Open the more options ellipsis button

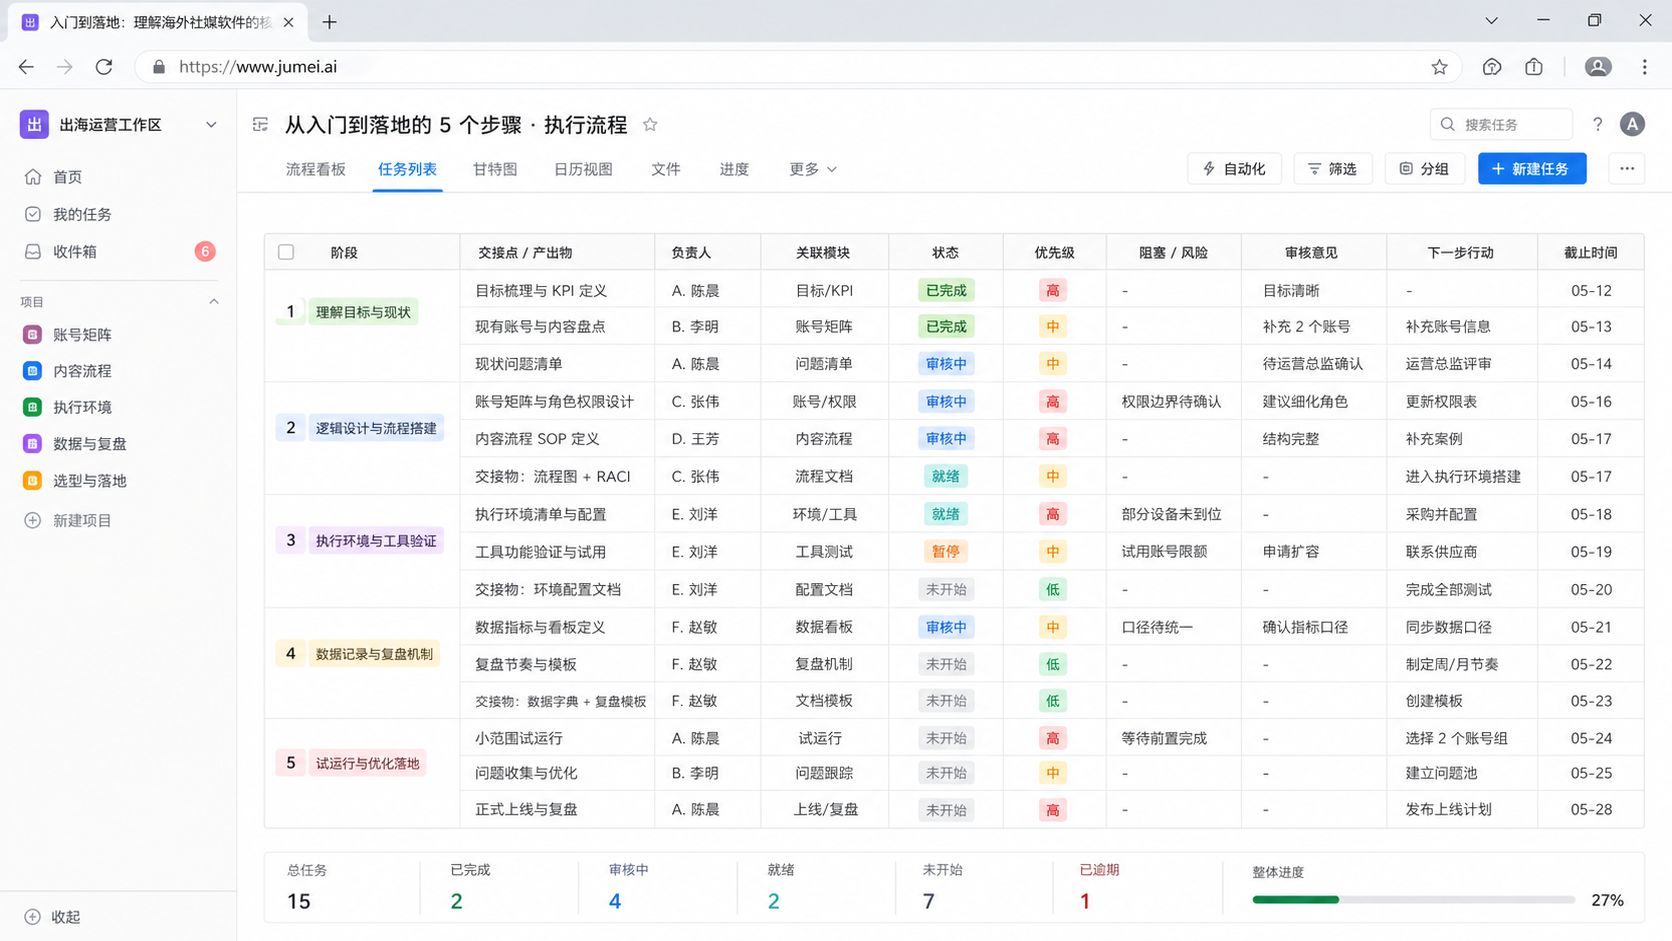(x=1627, y=169)
